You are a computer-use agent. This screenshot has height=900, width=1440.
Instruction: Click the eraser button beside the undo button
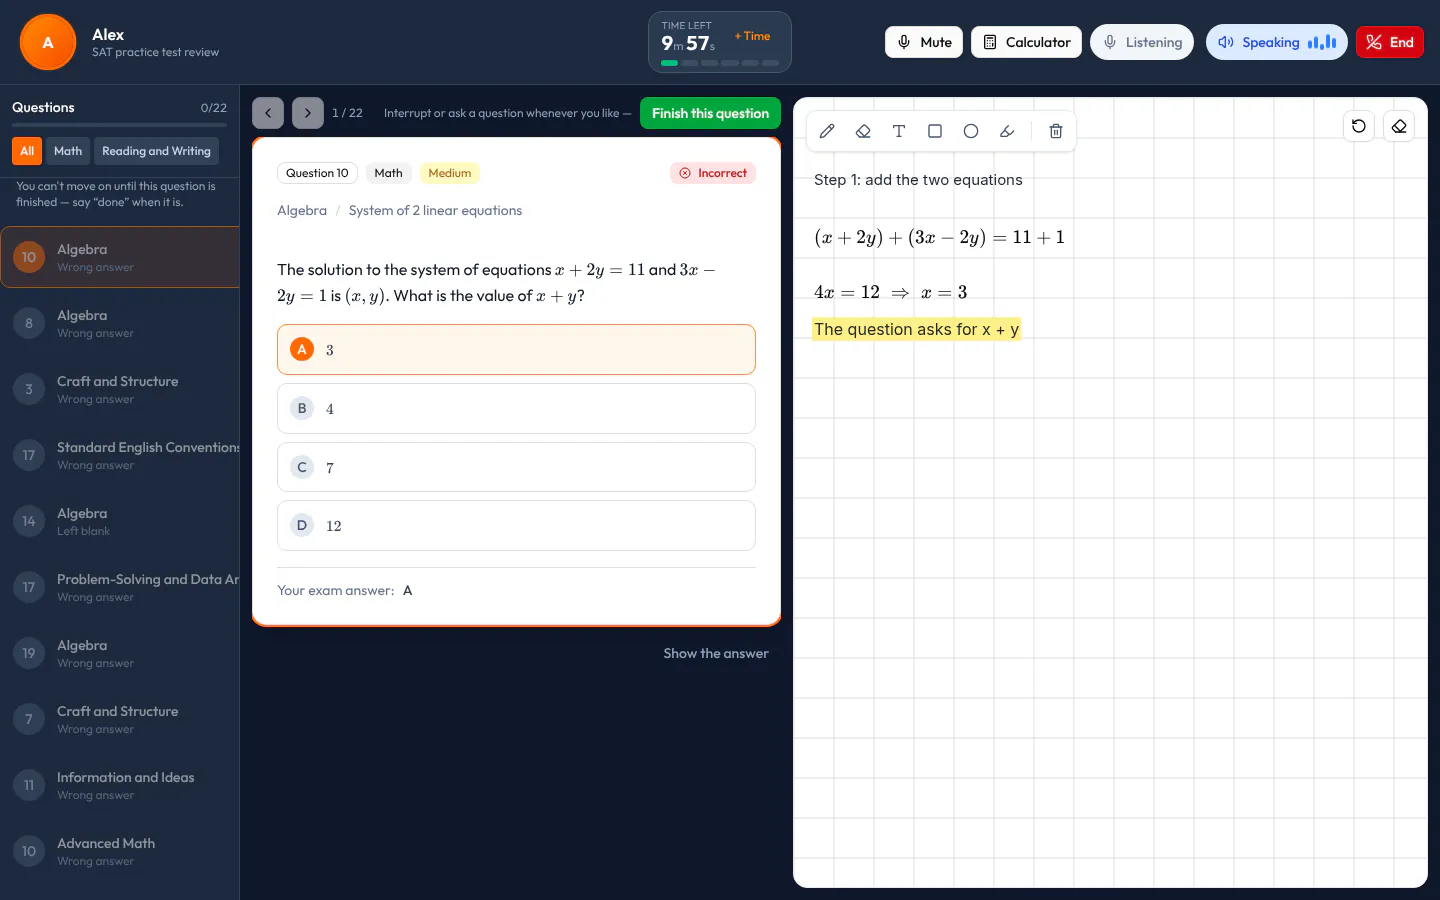click(1399, 126)
